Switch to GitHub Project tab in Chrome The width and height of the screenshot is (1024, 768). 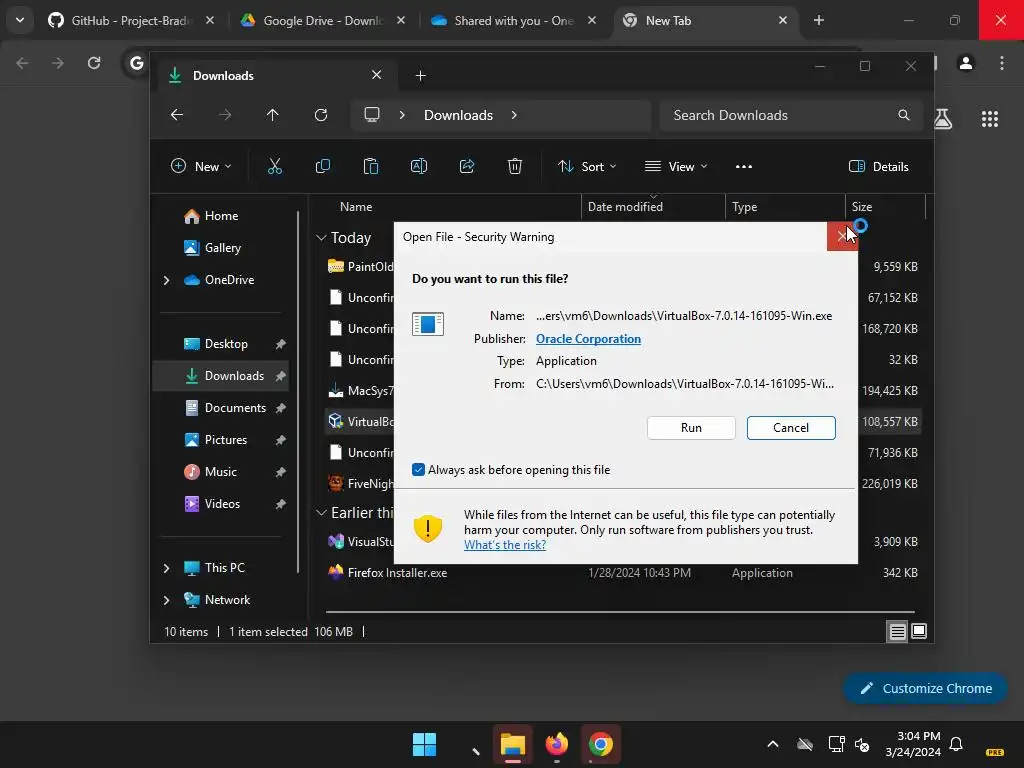(131, 21)
